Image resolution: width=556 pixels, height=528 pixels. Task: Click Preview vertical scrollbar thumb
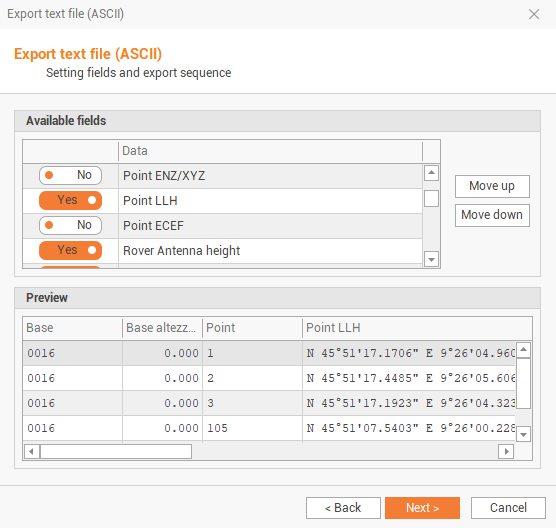point(523,383)
